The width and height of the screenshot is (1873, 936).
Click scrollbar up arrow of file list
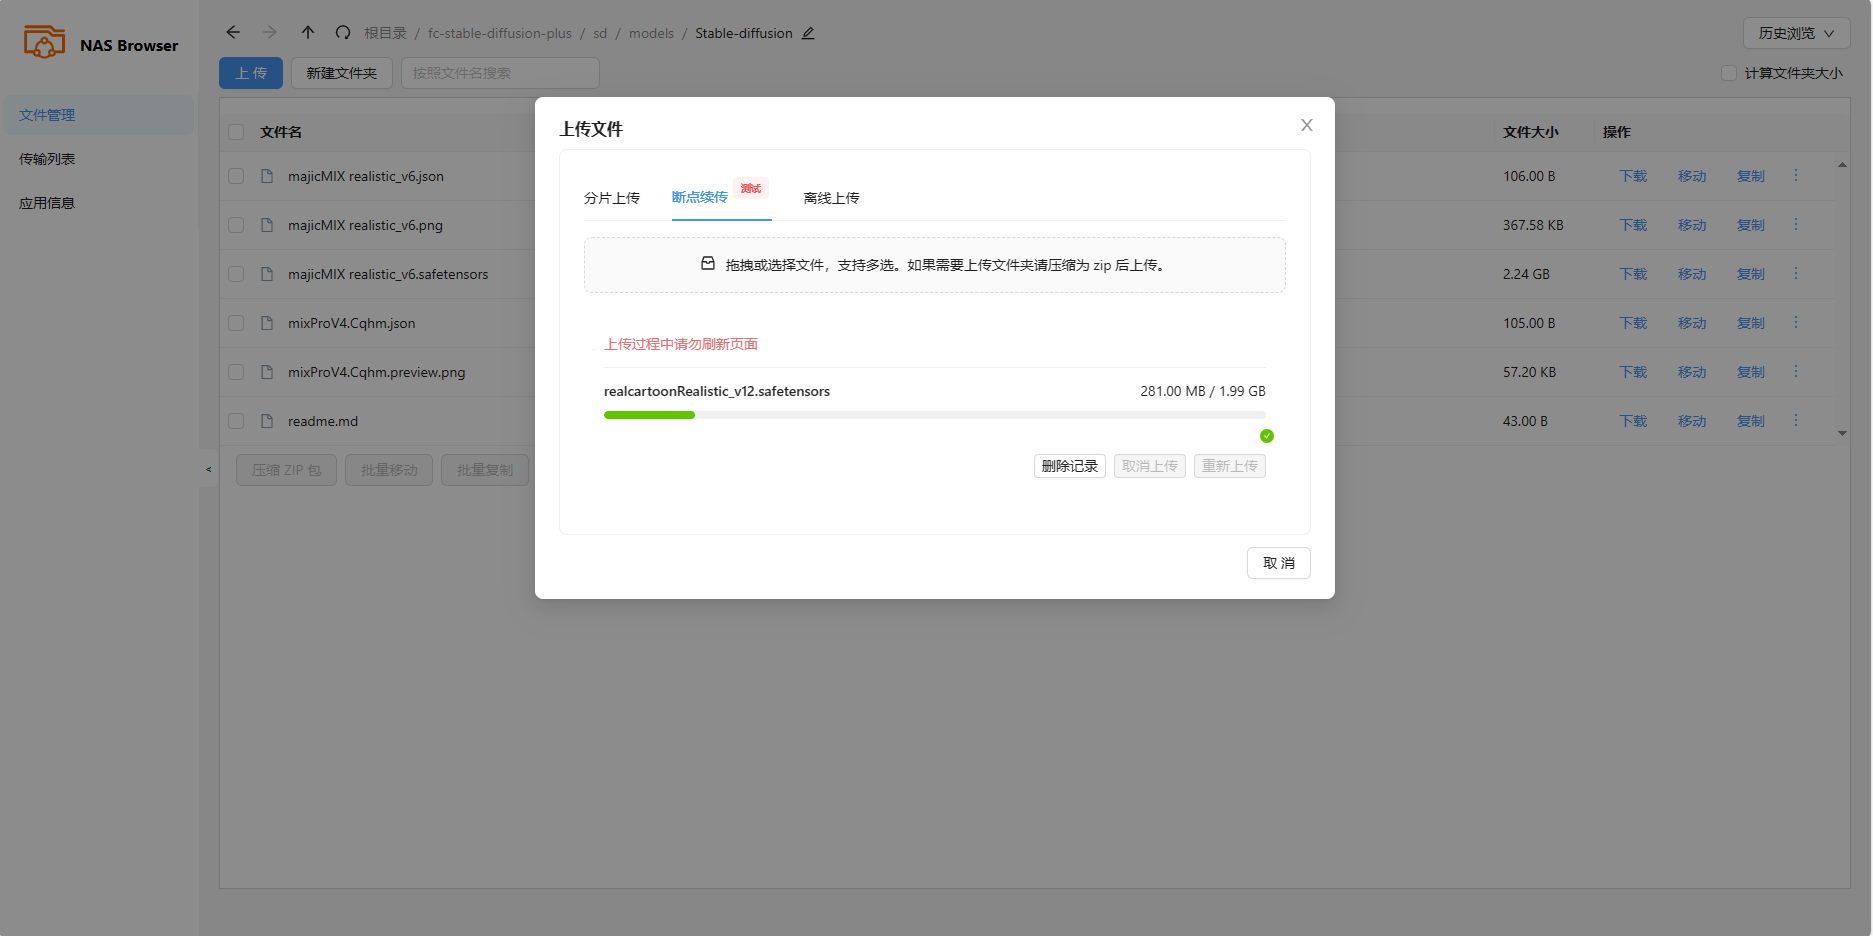(1842, 164)
